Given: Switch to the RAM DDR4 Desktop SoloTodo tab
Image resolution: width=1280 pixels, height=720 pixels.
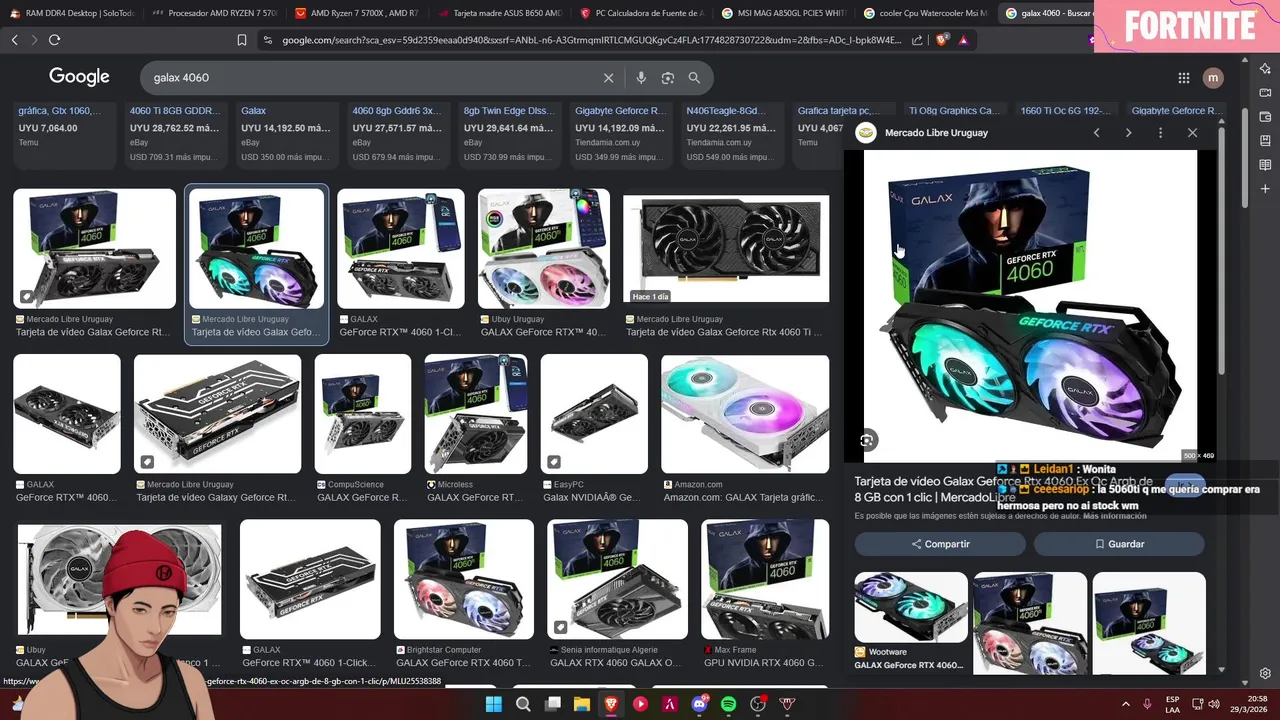Looking at the screenshot, I should pos(72,13).
